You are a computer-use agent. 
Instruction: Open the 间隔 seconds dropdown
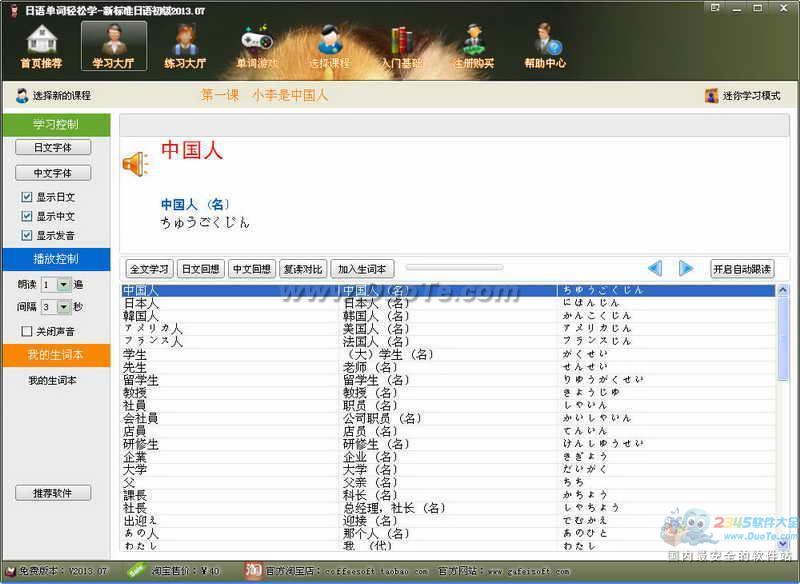click(64, 307)
